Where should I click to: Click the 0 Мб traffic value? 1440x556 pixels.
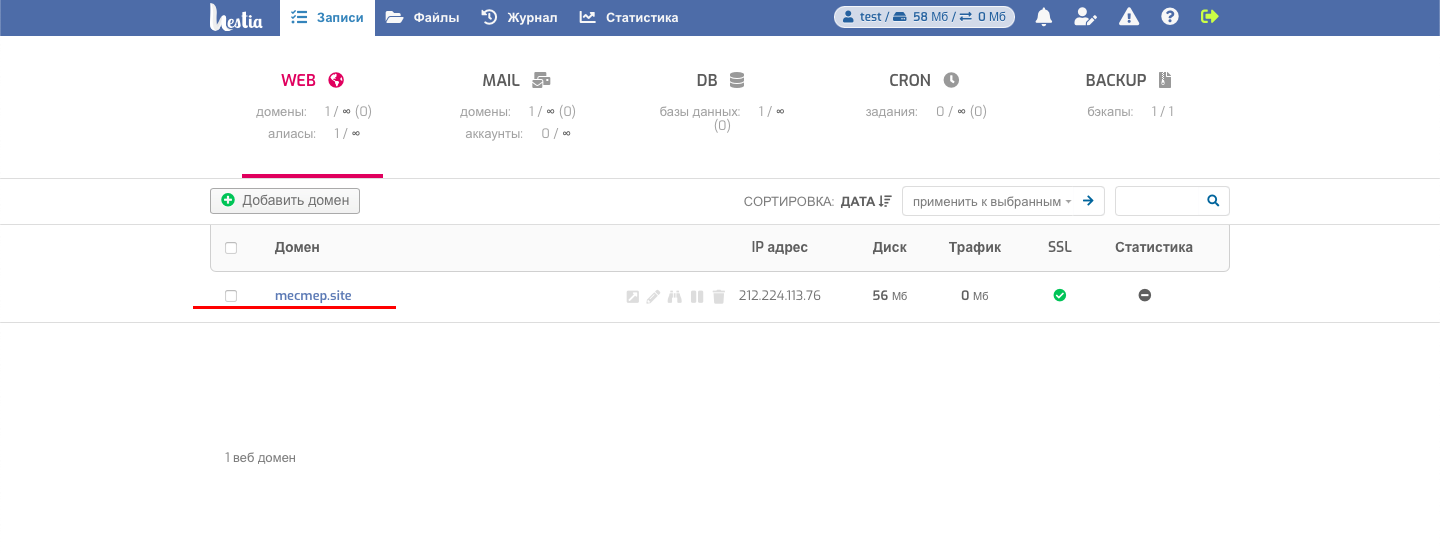point(974,296)
